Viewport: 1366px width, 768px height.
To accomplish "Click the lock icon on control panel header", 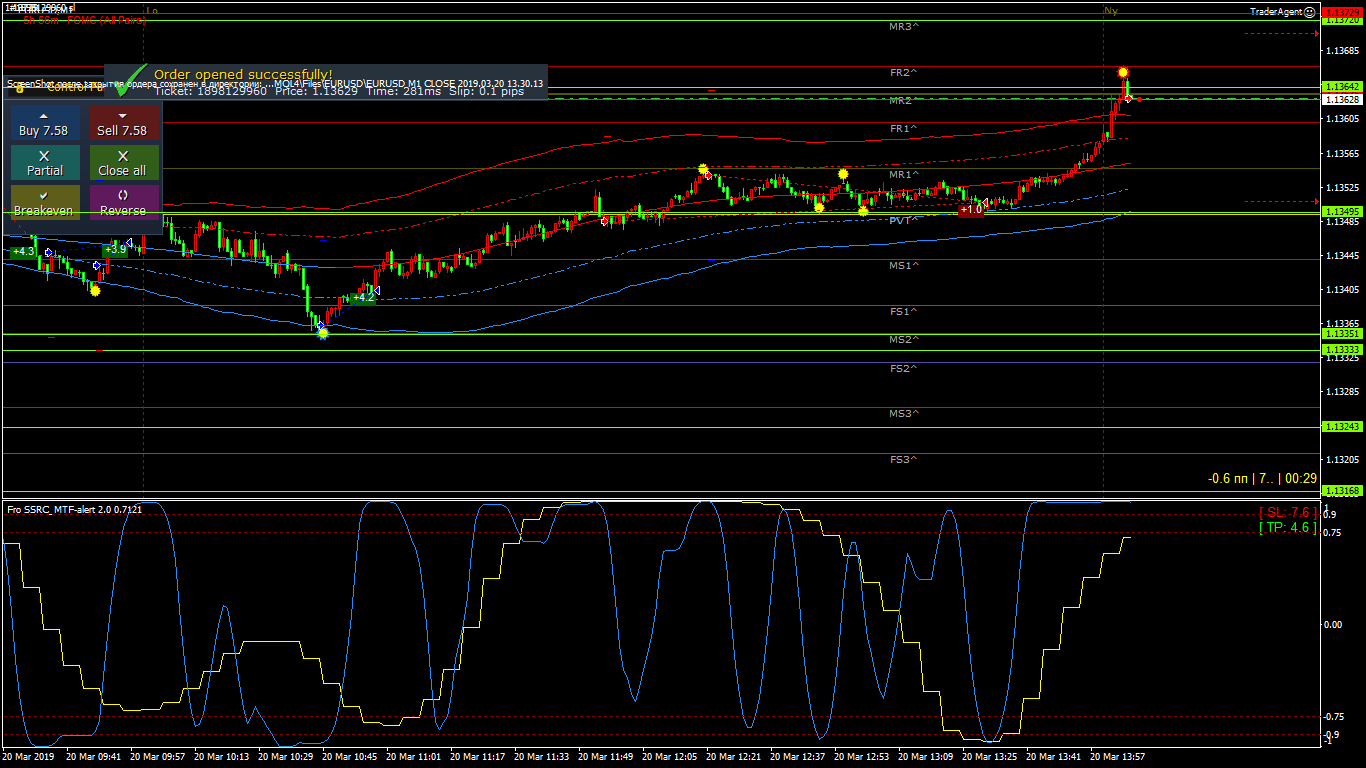I will tap(19, 88).
